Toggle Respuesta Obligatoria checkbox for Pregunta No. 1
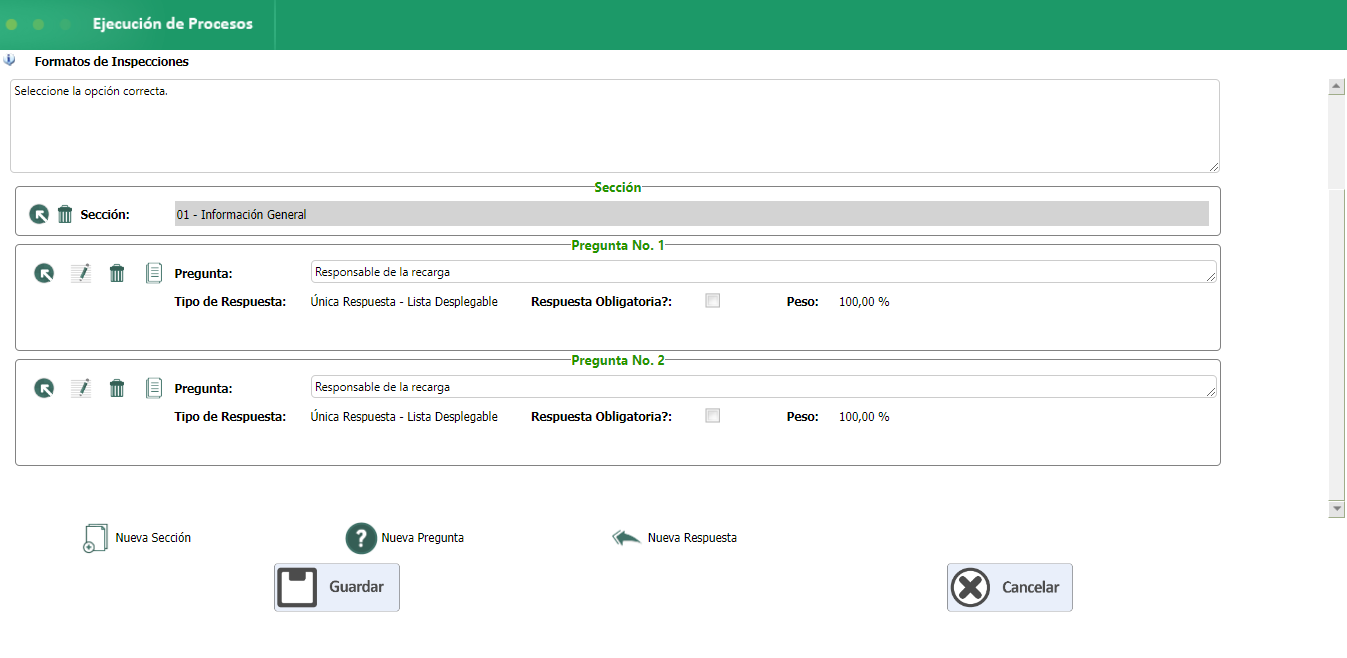 [713, 301]
